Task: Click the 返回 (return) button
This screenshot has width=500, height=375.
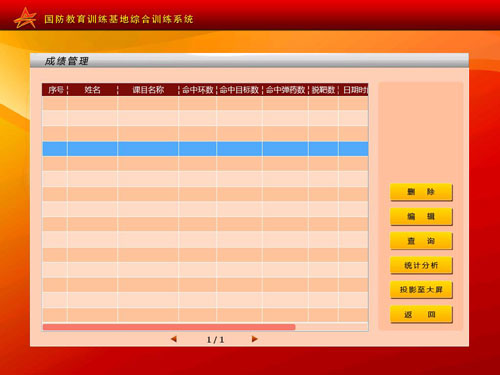Action: 421,314
